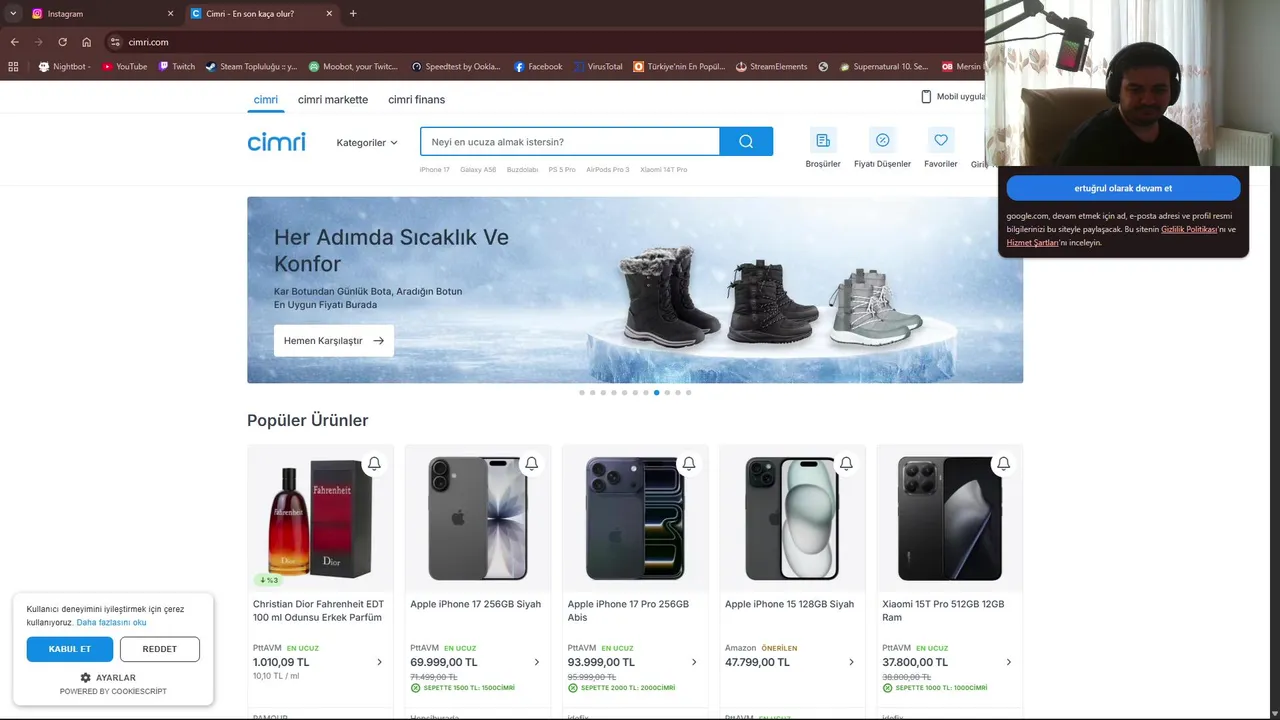
Task: Continue as ertuğrul with Google
Action: tap(1123, 188)
